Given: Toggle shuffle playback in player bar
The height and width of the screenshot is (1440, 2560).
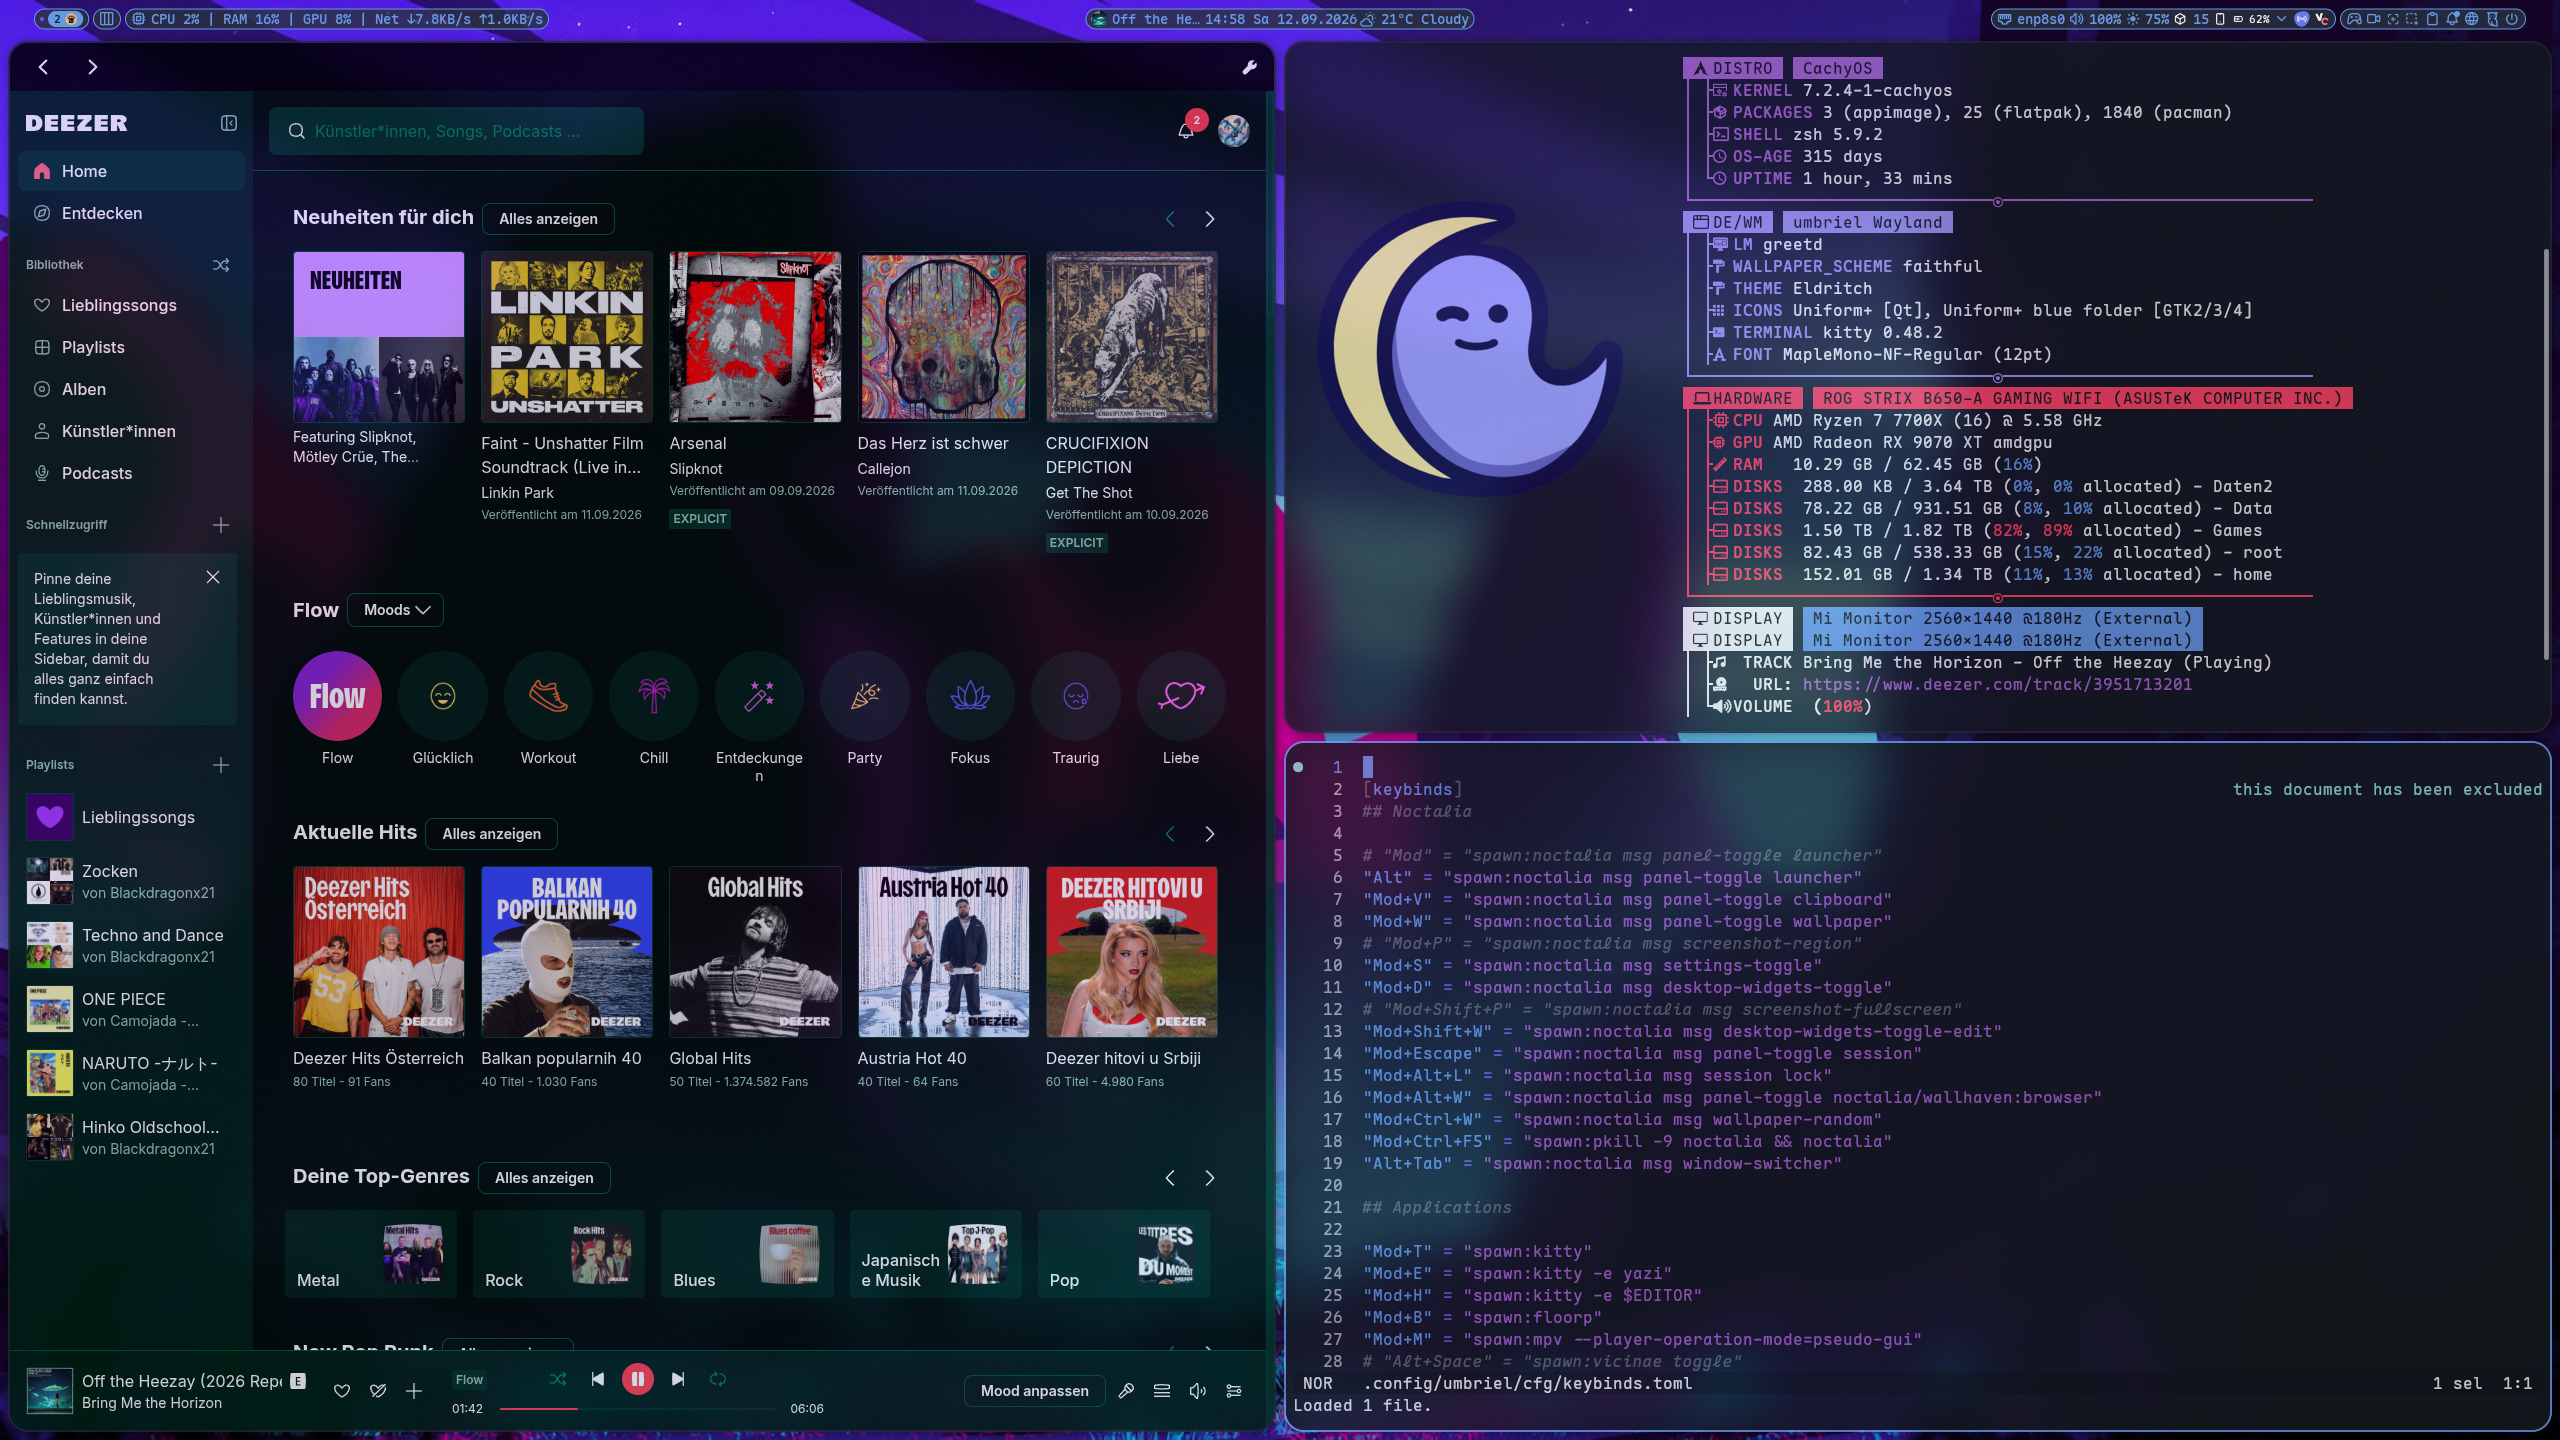Looking at the screenshot, I should [x=558, y=1379].
